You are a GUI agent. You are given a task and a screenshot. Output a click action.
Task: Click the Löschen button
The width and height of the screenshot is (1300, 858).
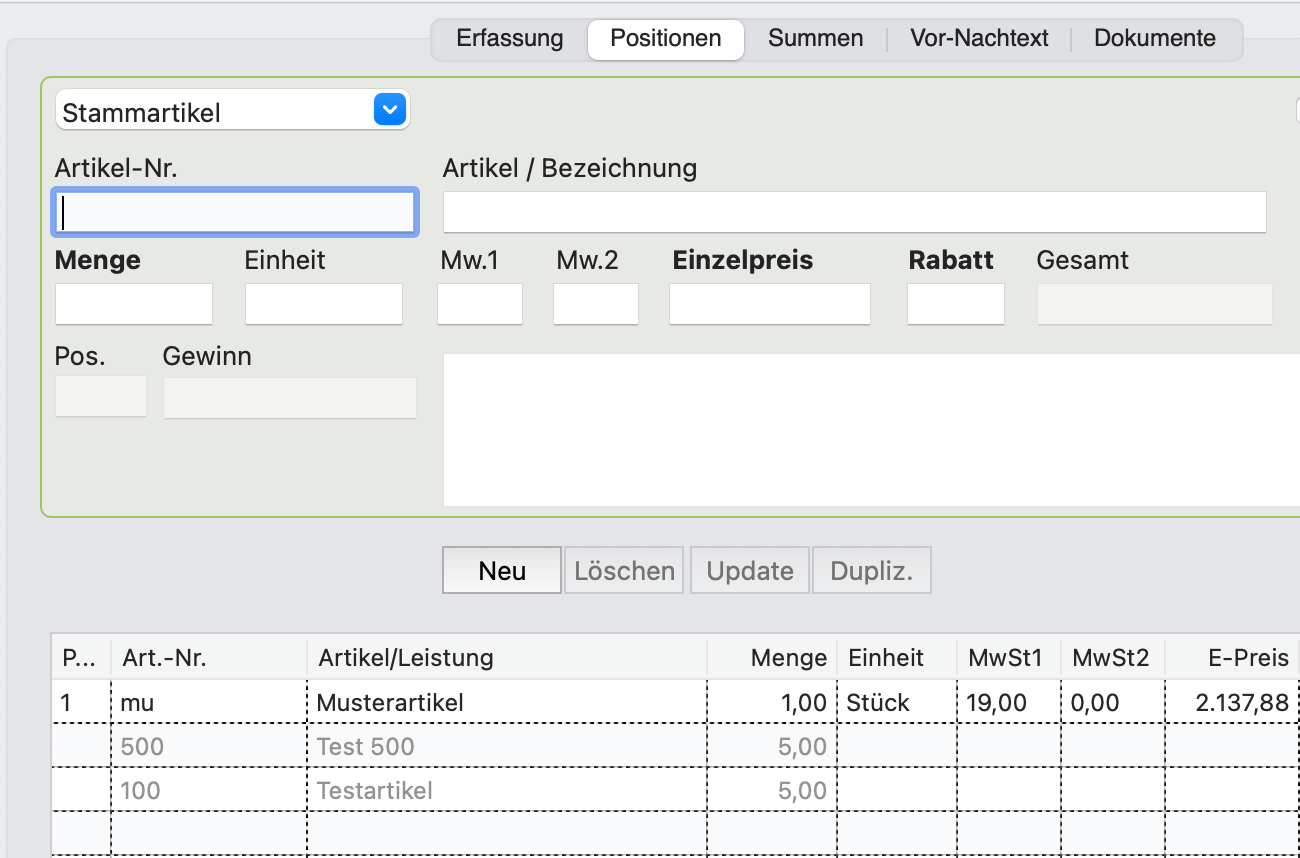[623, 570]
